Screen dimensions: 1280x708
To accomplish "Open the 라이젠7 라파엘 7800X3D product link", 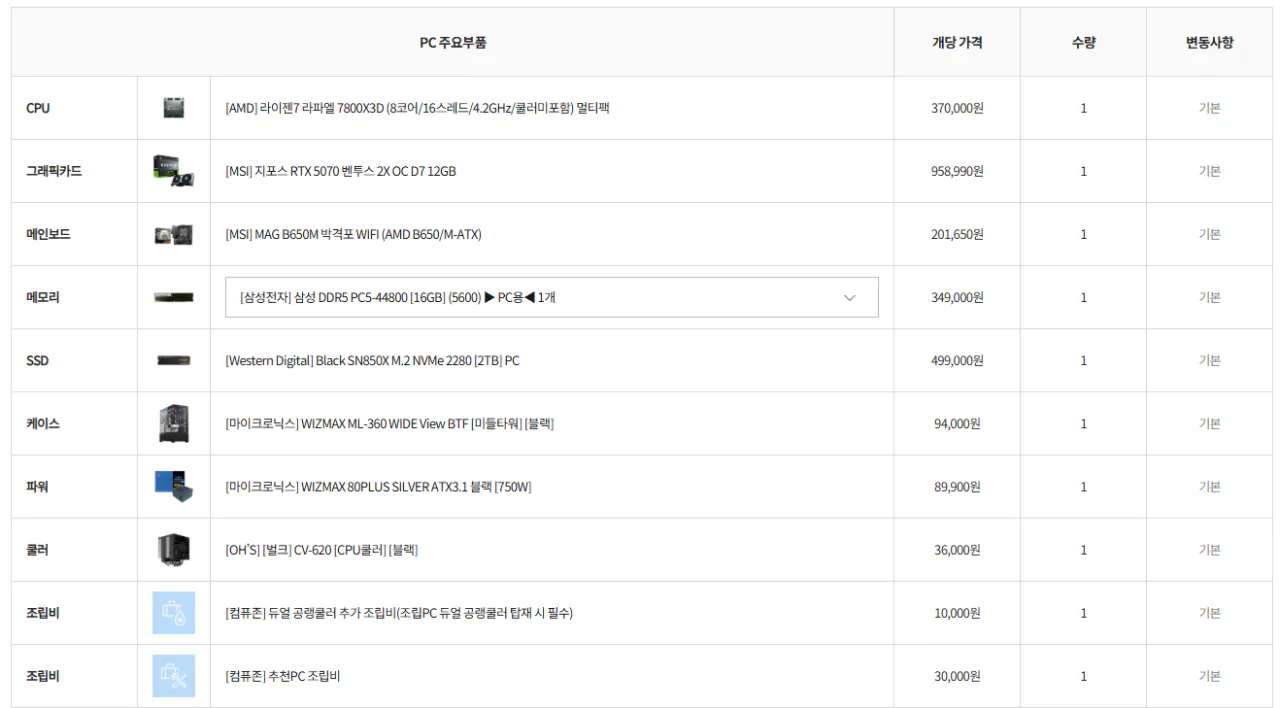I will tap(417, 108).
